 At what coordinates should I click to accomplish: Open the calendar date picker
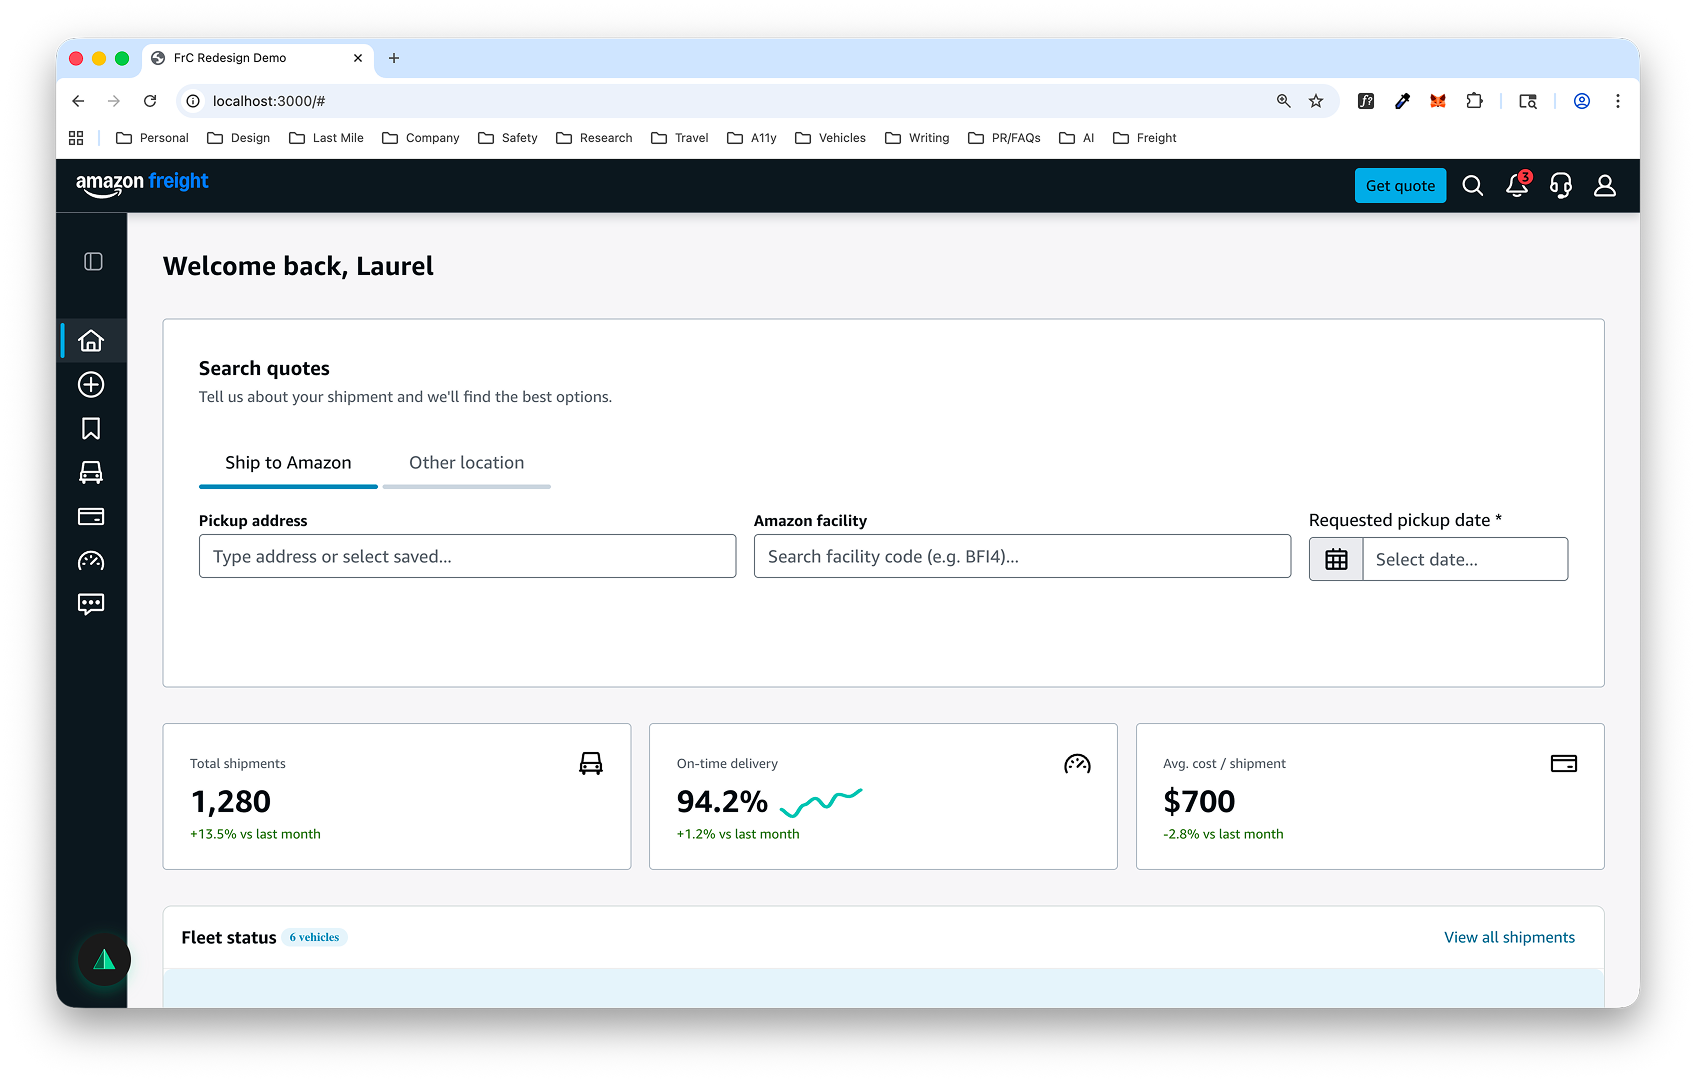coord(1335,558)
